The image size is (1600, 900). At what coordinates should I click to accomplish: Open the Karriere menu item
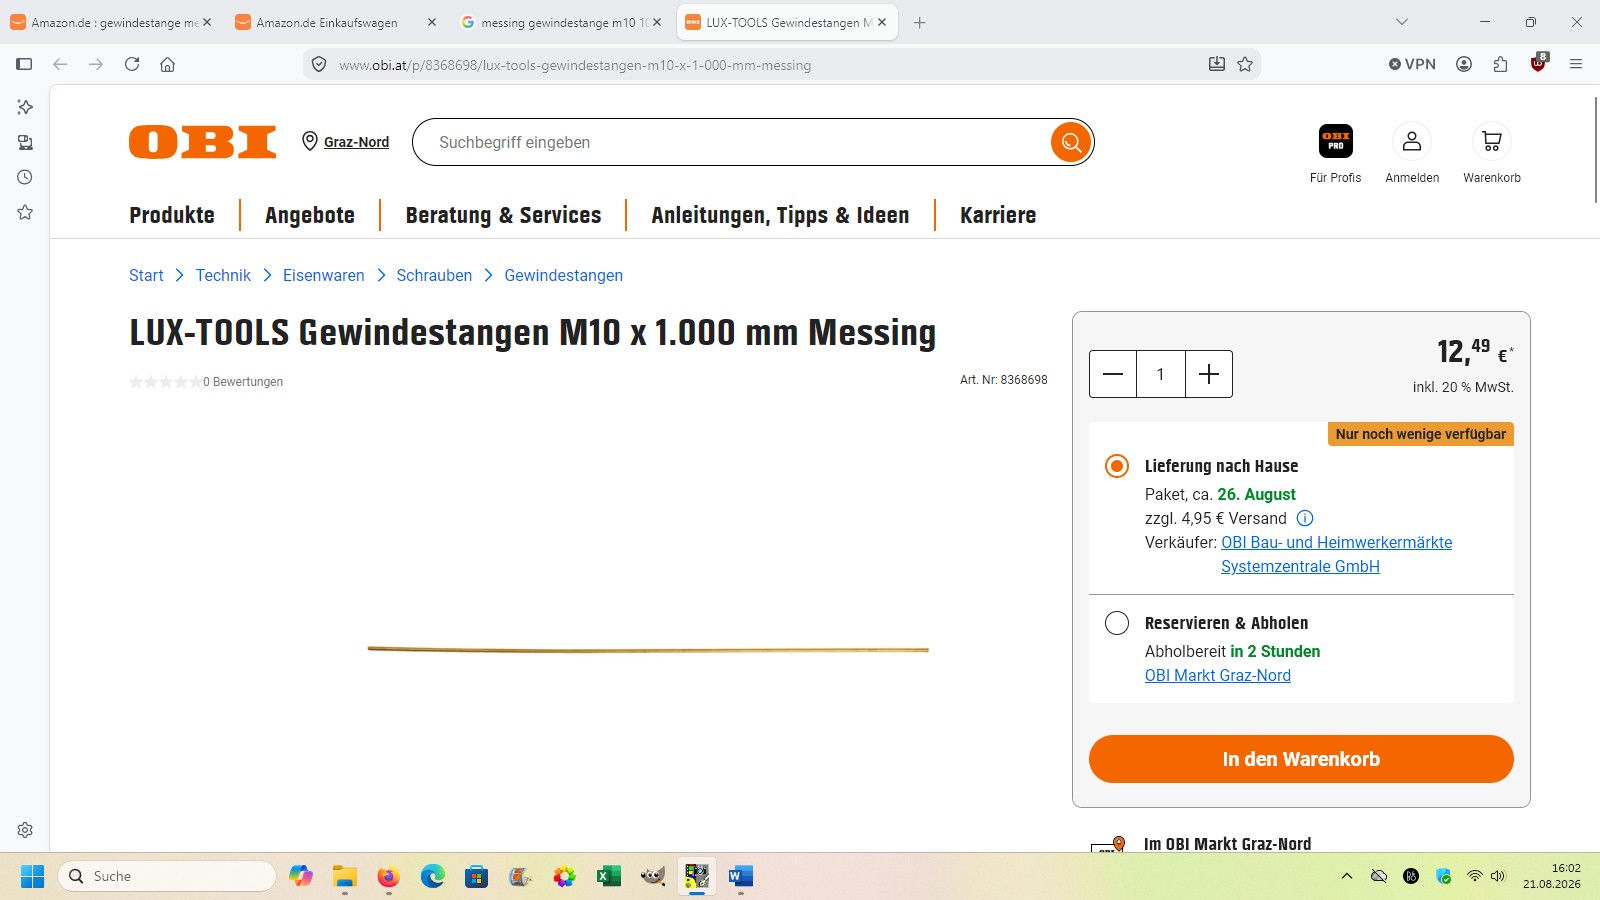998,215
